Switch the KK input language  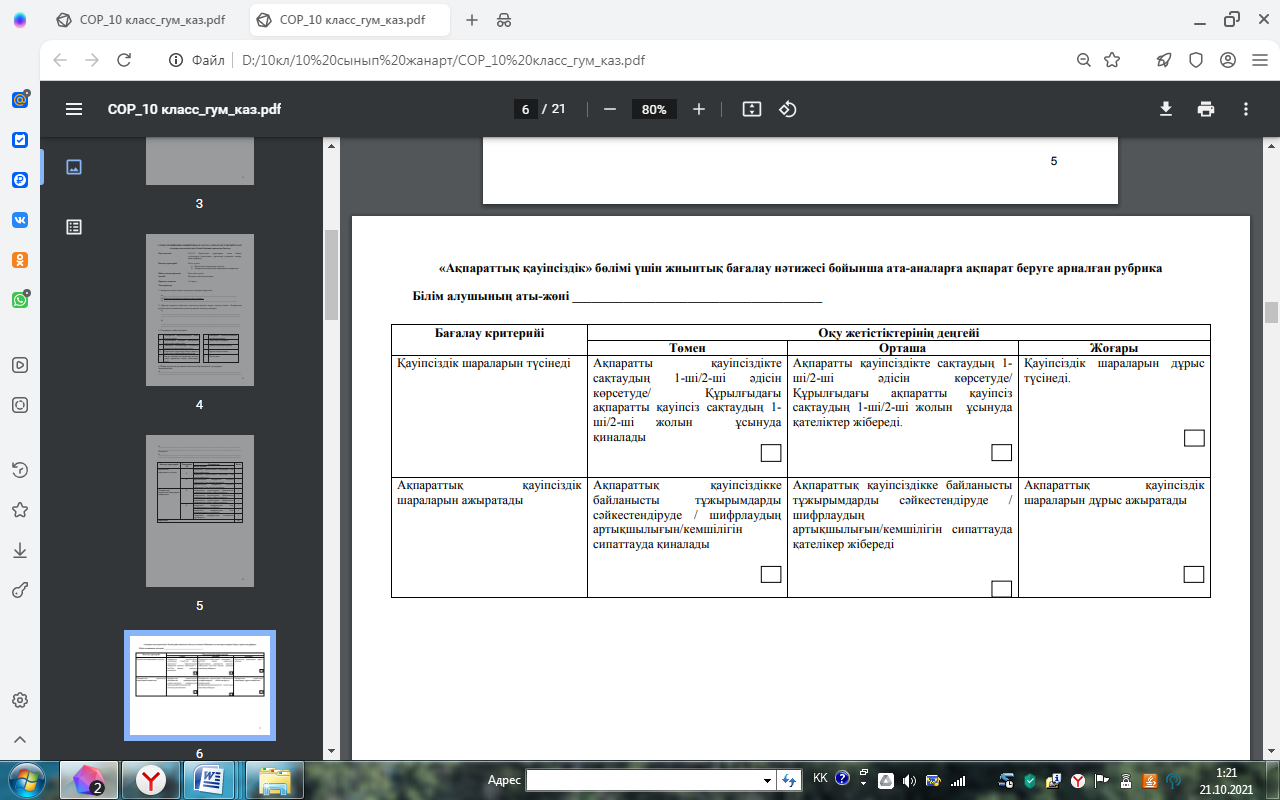click(820, 778)
